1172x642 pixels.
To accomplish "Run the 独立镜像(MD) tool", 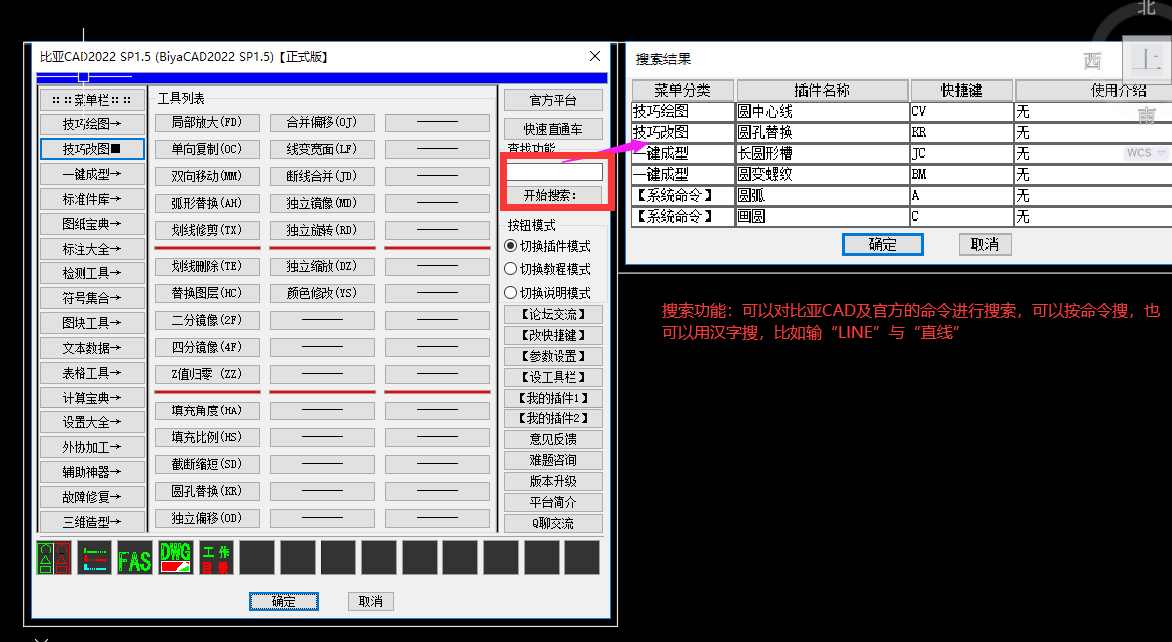I will click(x=322, y=203).
